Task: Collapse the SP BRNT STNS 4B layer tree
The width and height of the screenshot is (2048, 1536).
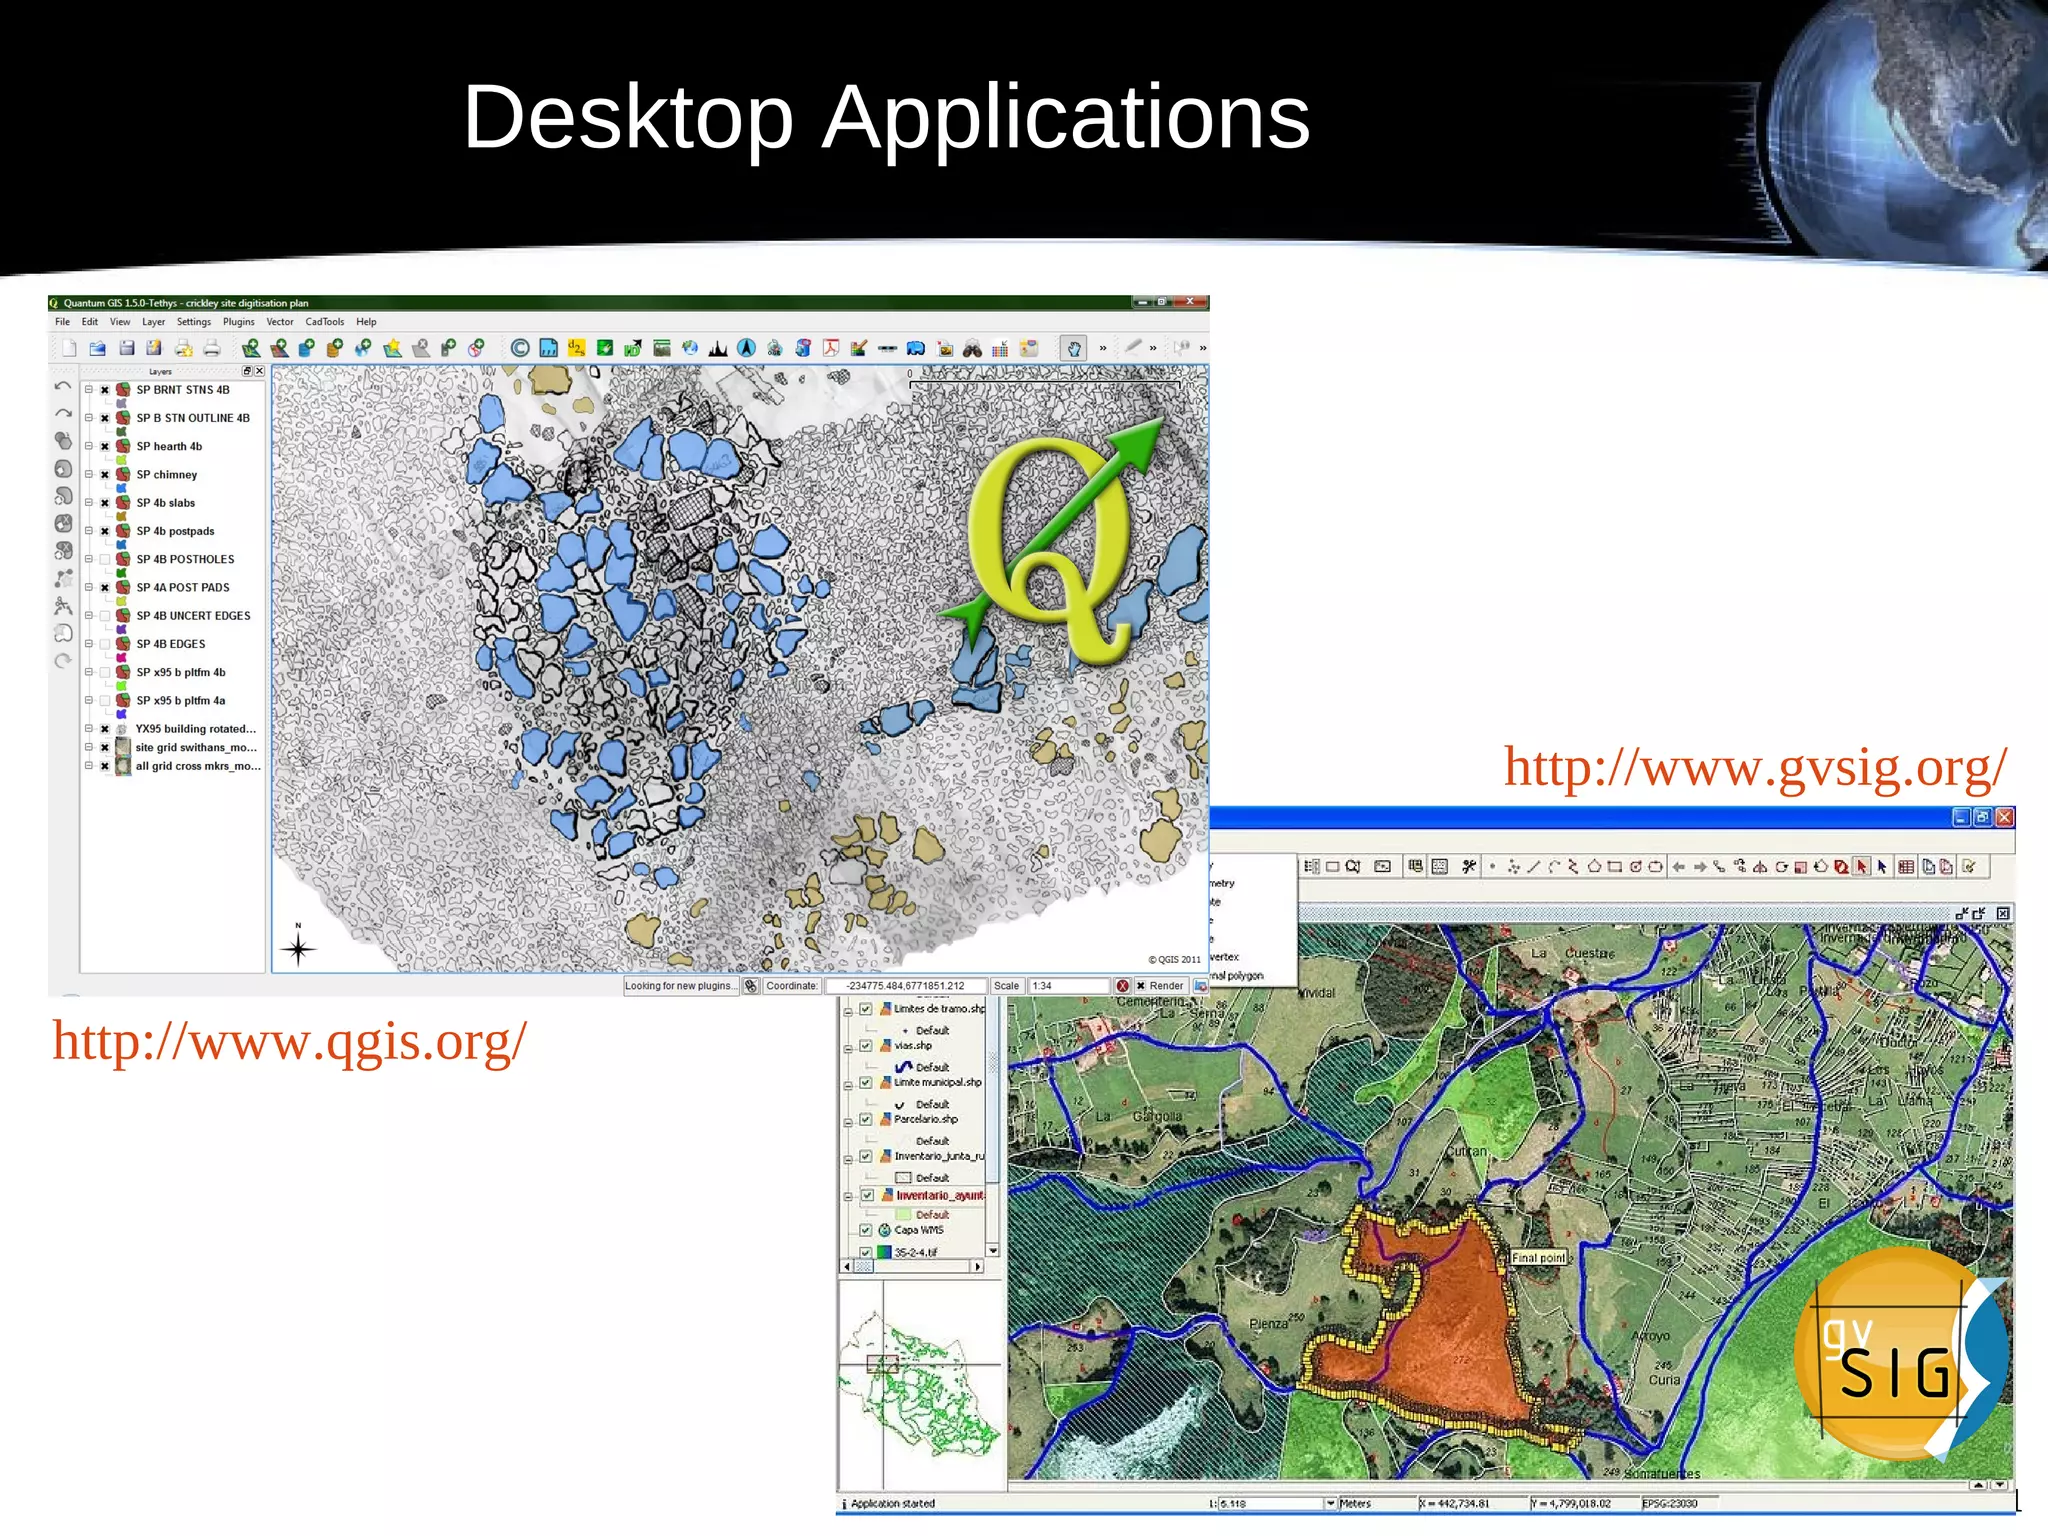Action: click(88, 390)
